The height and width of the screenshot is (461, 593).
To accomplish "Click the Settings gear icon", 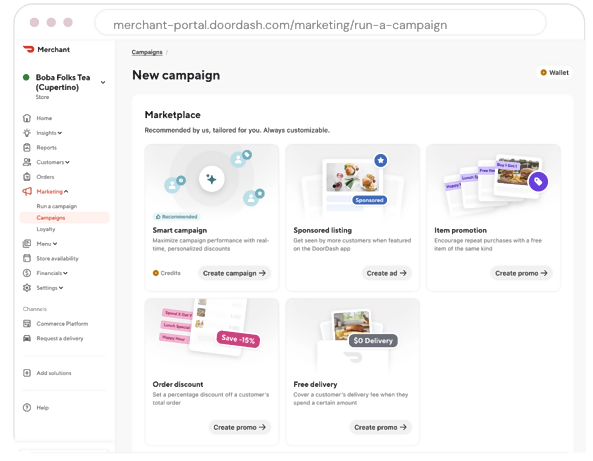I will [x=27, y=288].
